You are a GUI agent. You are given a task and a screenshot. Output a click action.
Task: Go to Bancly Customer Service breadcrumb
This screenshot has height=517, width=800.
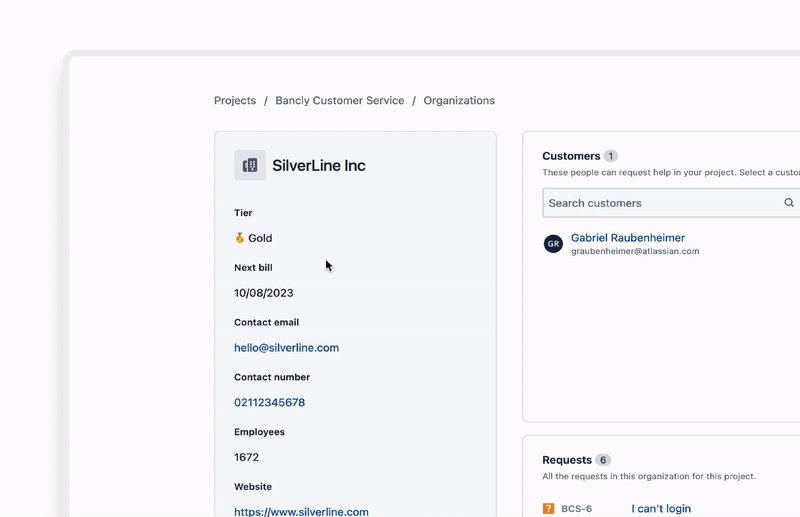(340, 101)
